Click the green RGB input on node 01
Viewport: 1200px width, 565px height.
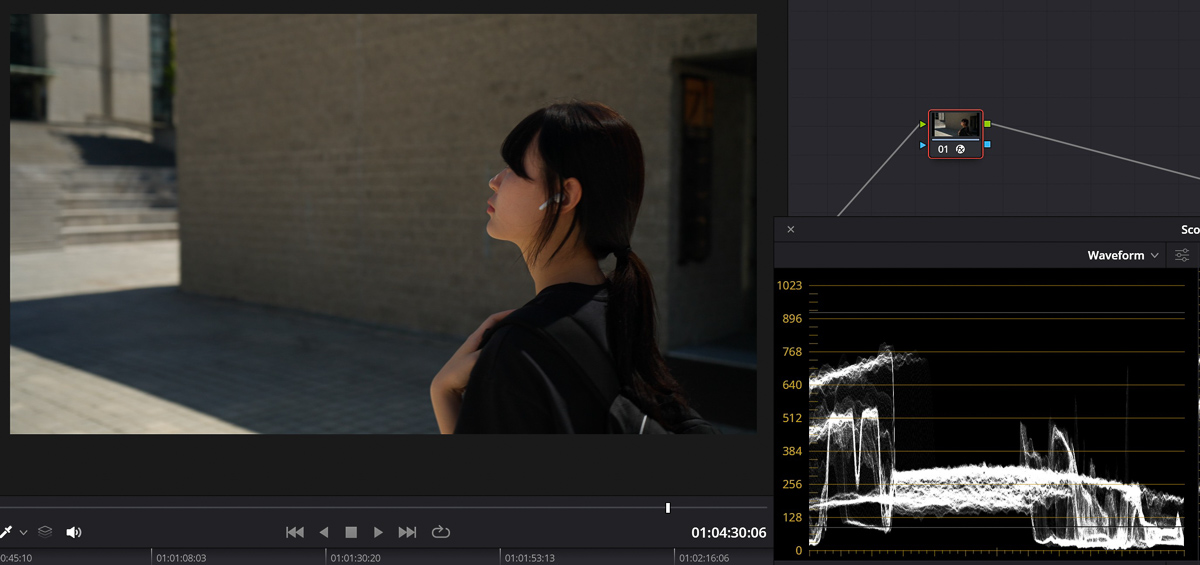(x=922, y=125)
